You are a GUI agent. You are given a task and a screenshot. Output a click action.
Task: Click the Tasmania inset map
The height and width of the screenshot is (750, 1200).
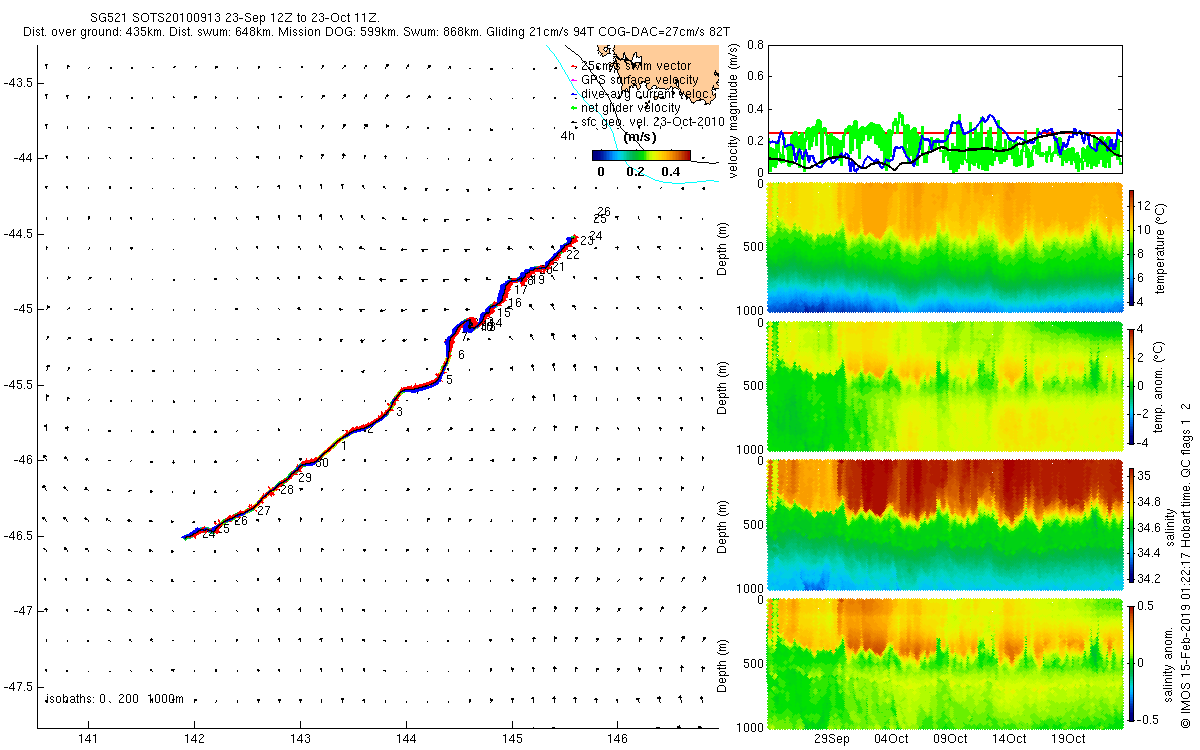[659, 76]
